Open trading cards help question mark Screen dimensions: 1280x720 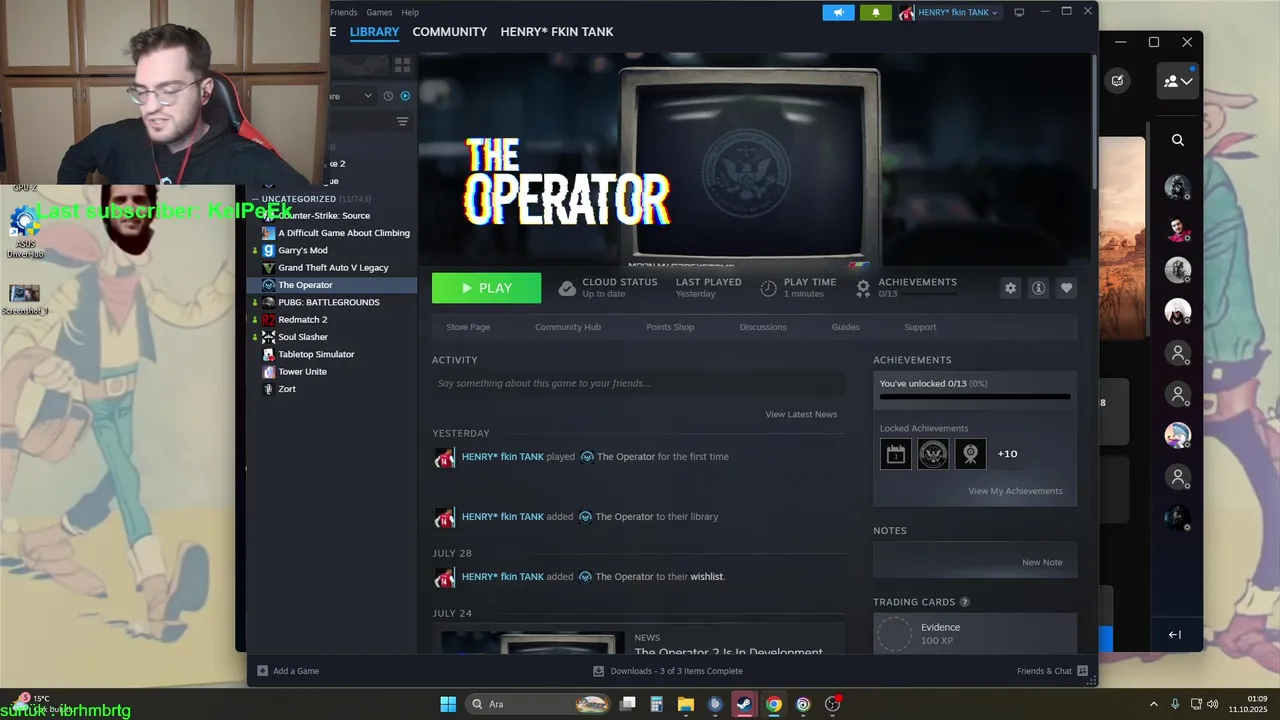[x=965, y=602]
